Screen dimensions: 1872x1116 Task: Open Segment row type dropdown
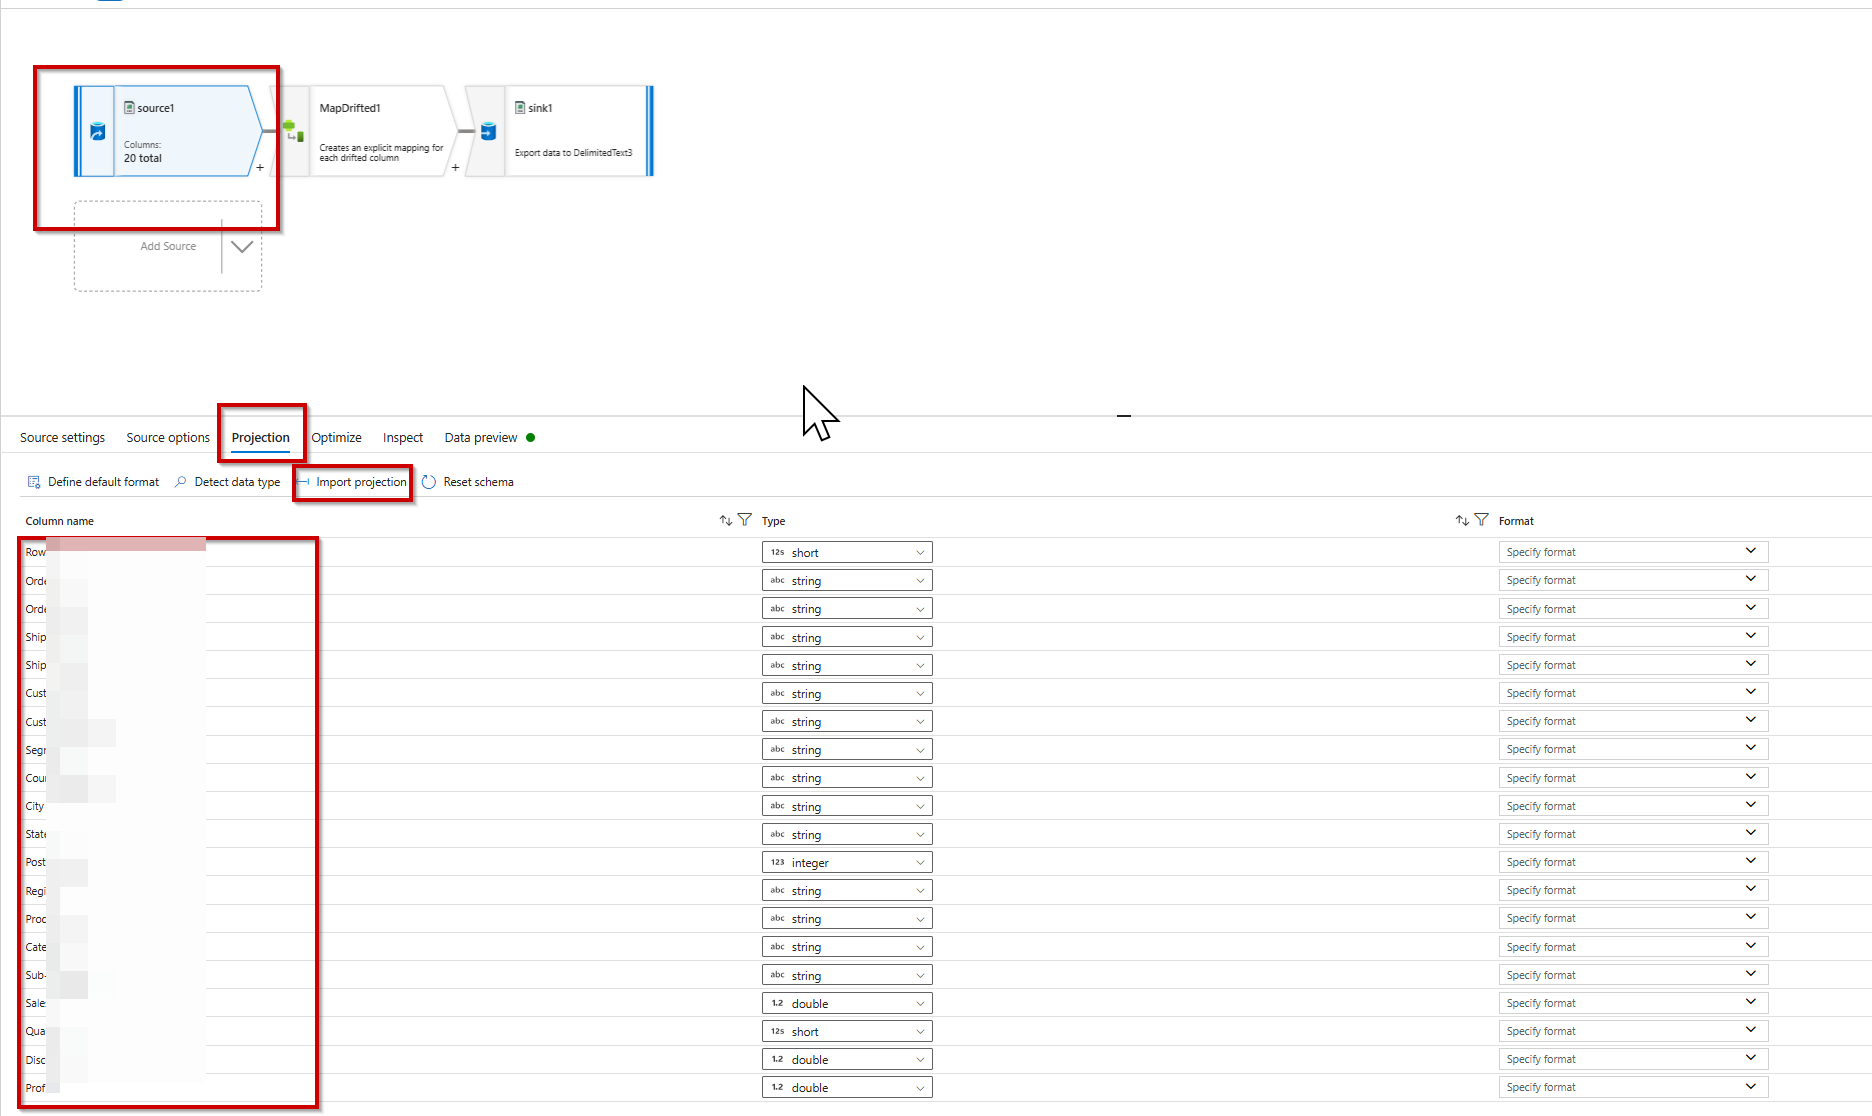click(x=847, y=749)
